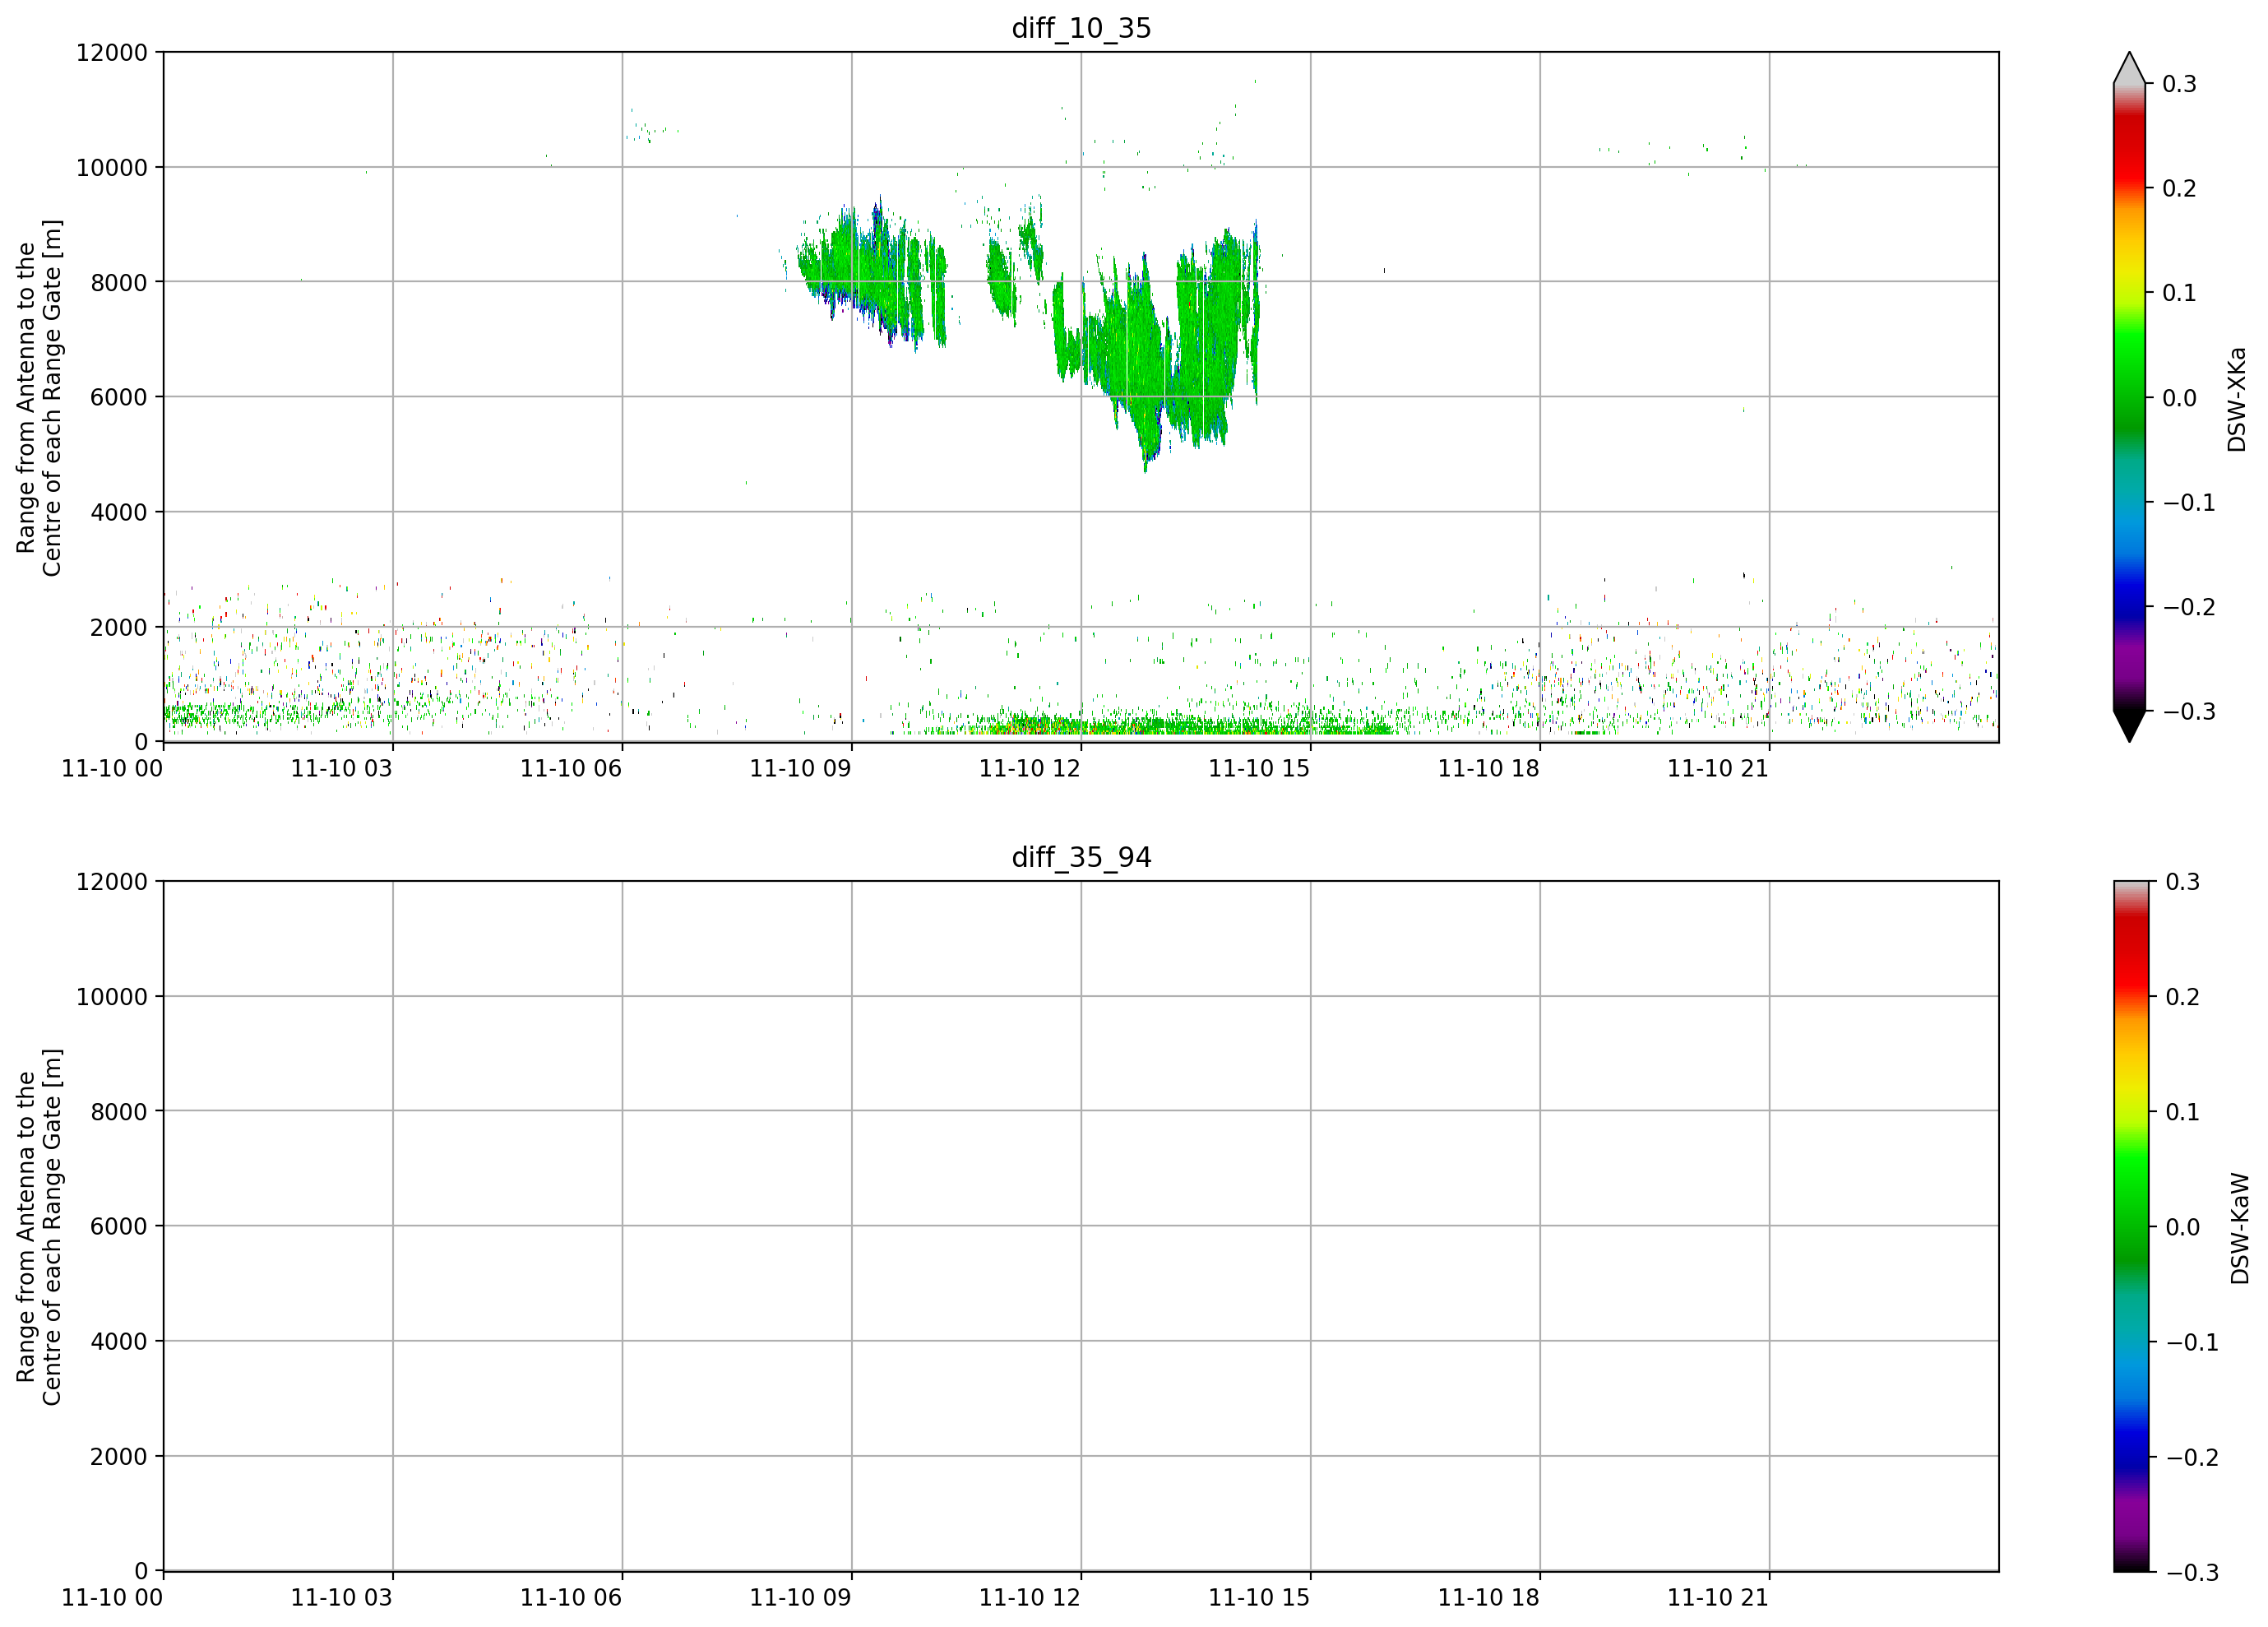Click the 2000 y-tick in diff_10_35 plot
This screenshot has height=1627, width=2268.
click(x=119, y=627)
